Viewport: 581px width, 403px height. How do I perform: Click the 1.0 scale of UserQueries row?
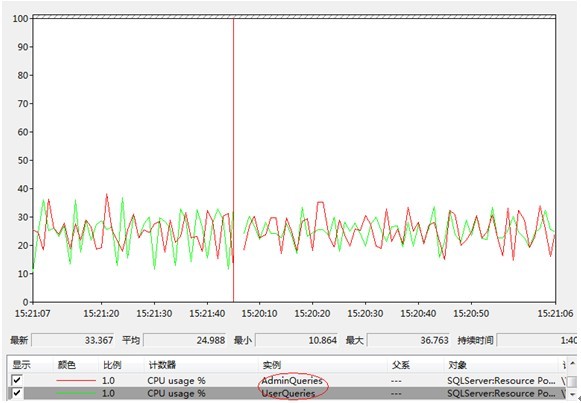tap(108, 393)
